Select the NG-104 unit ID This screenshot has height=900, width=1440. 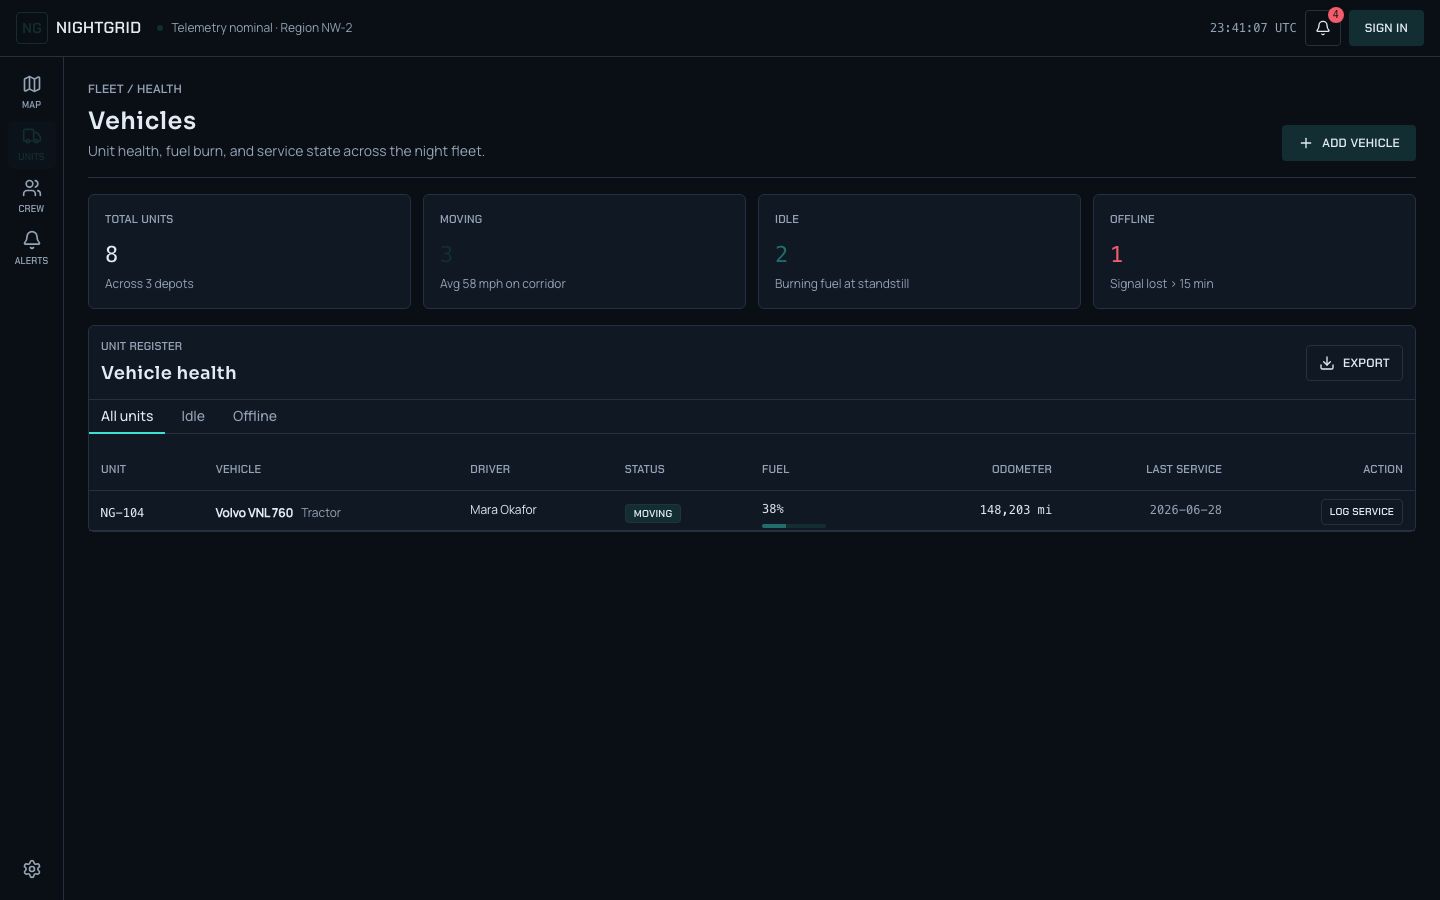(122, 513)
